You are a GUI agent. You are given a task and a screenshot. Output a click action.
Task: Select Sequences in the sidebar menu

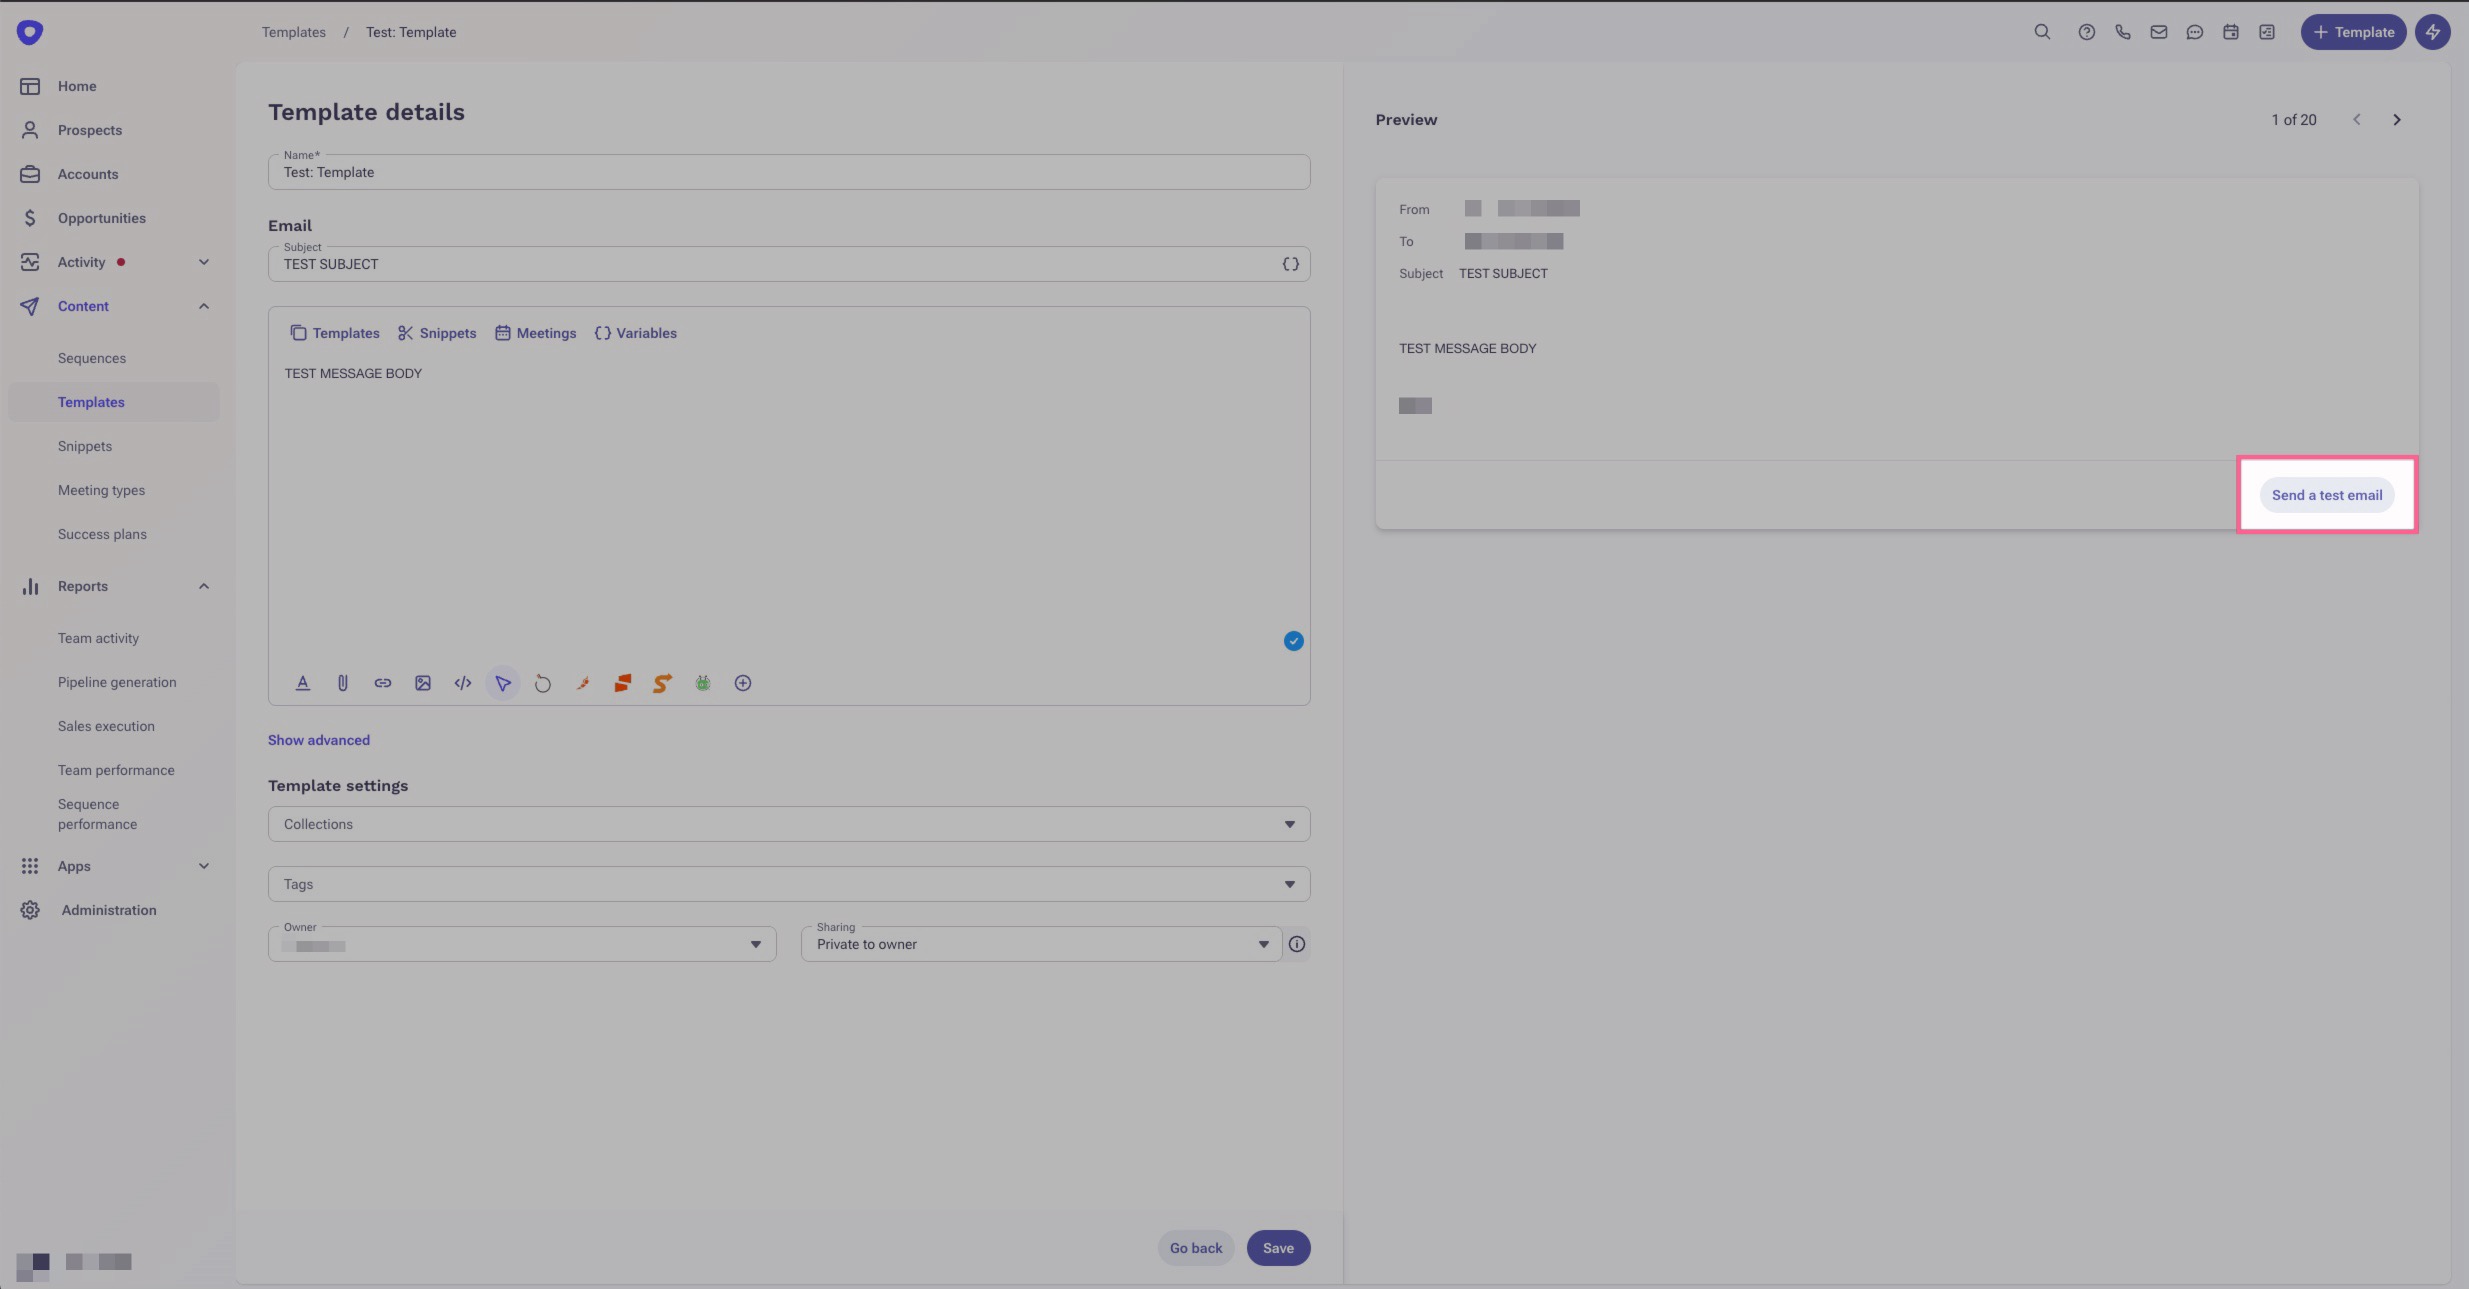pyautogui.click(x=92, y=358)
